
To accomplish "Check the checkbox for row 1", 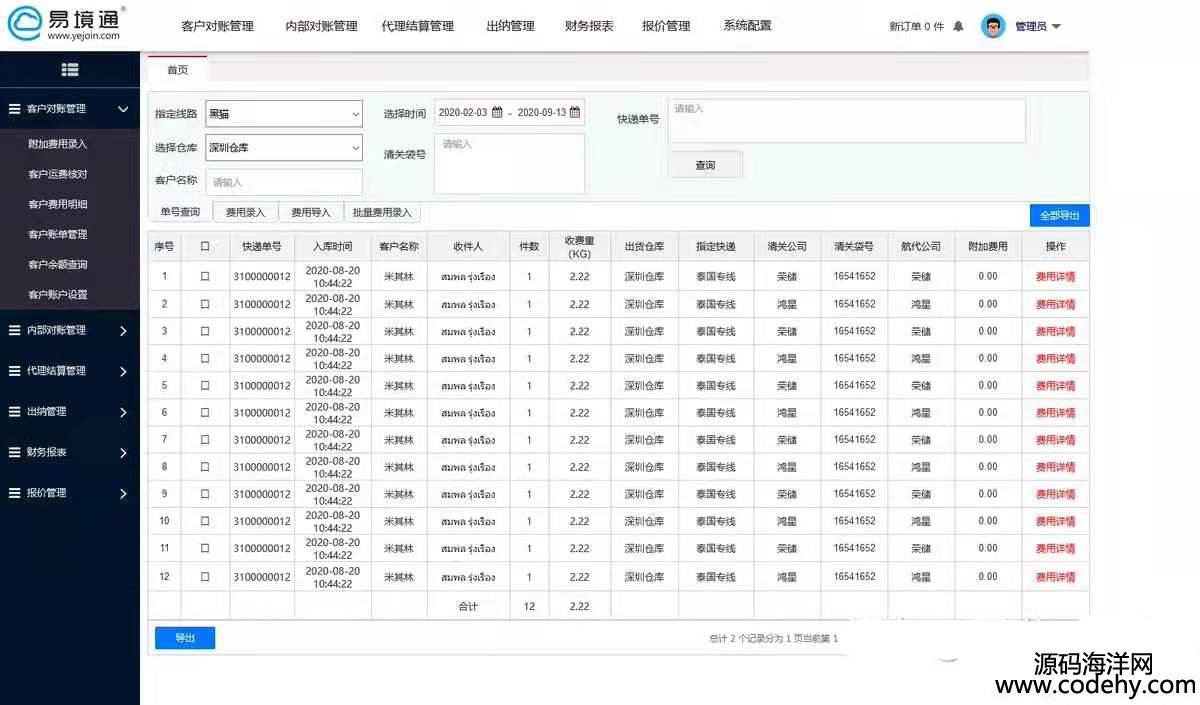I will click(205, 276).
